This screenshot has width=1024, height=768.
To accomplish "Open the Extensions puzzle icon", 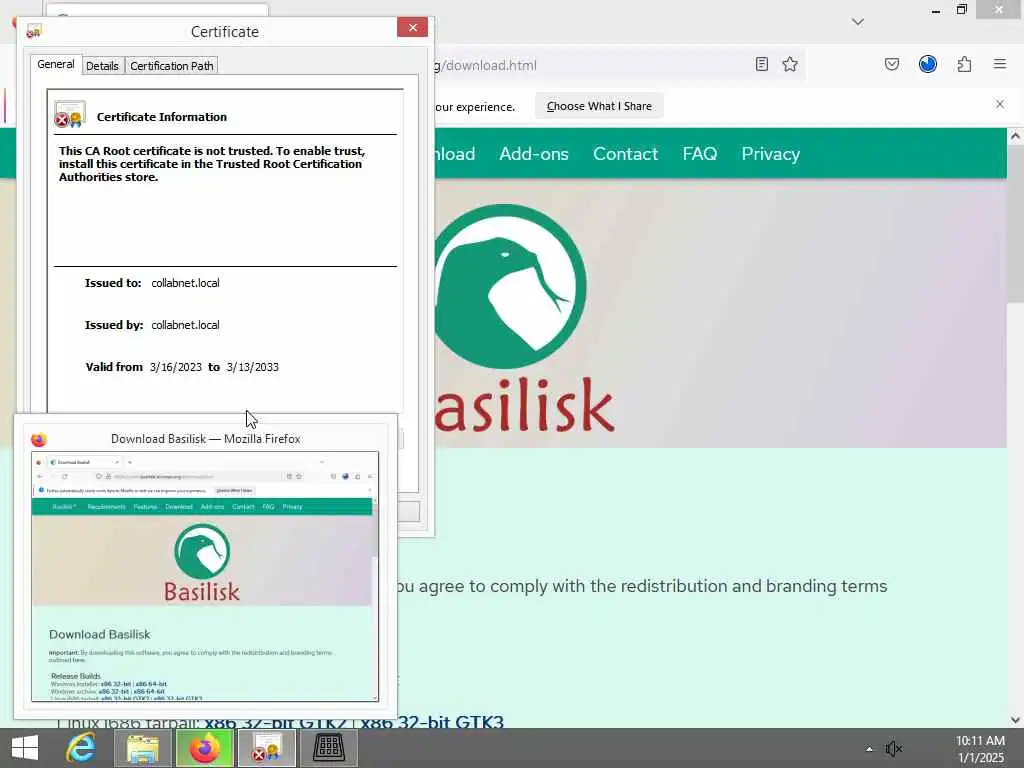I will point(965,64).
